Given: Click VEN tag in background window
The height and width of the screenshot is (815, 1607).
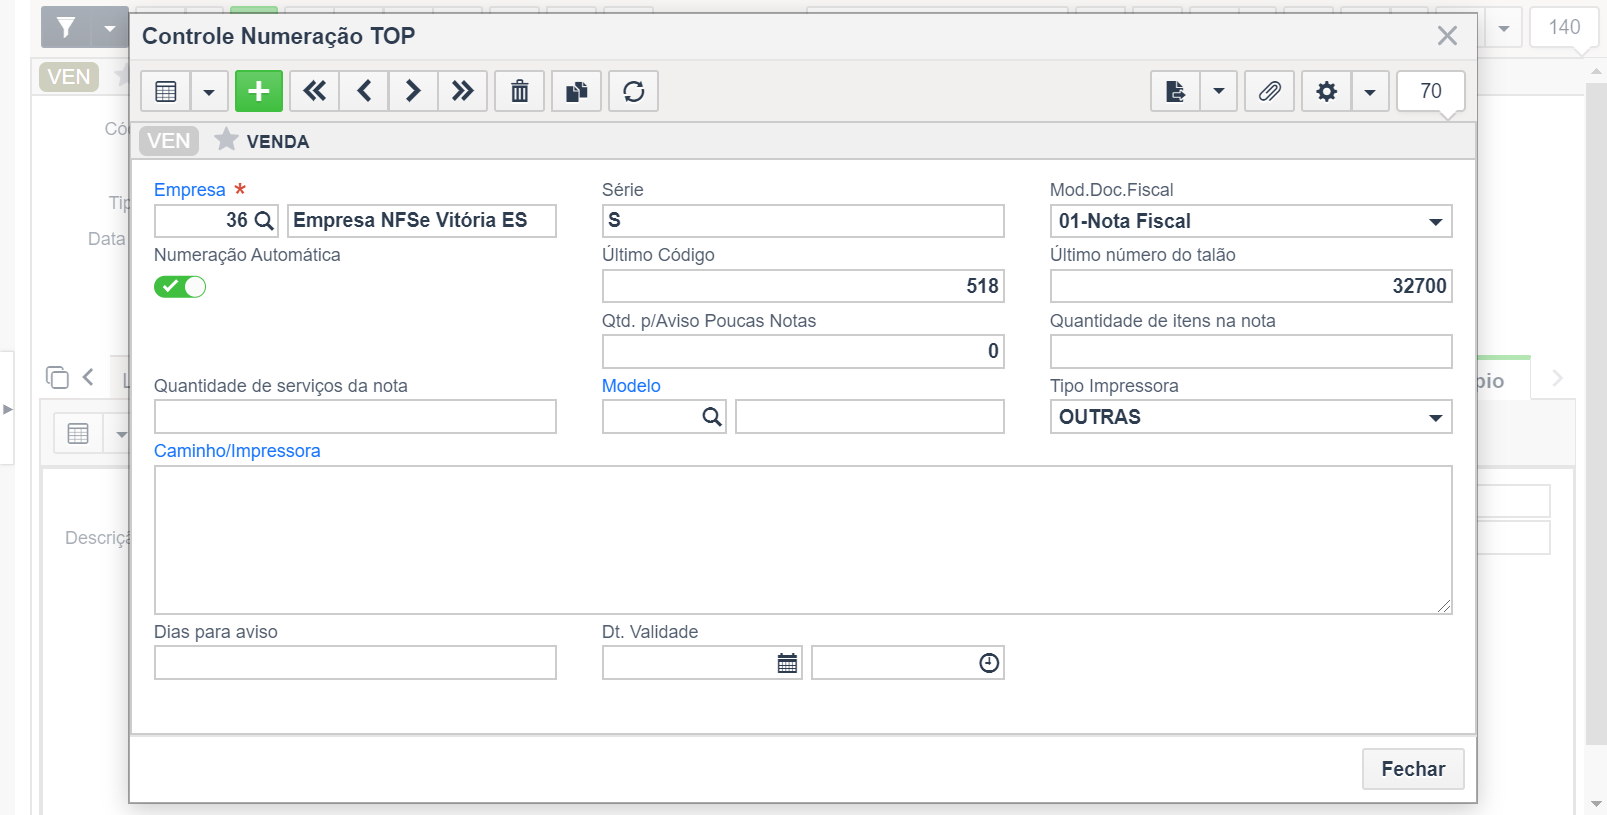Looking at the screenshot, I should (69, 77).
